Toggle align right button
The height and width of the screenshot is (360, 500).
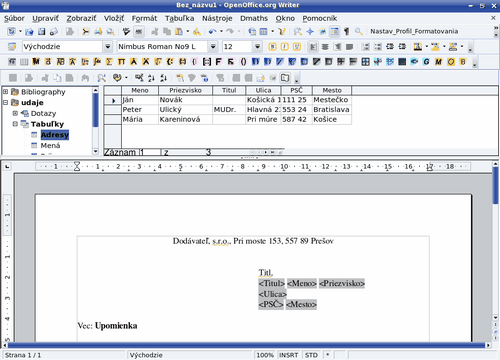337,47
